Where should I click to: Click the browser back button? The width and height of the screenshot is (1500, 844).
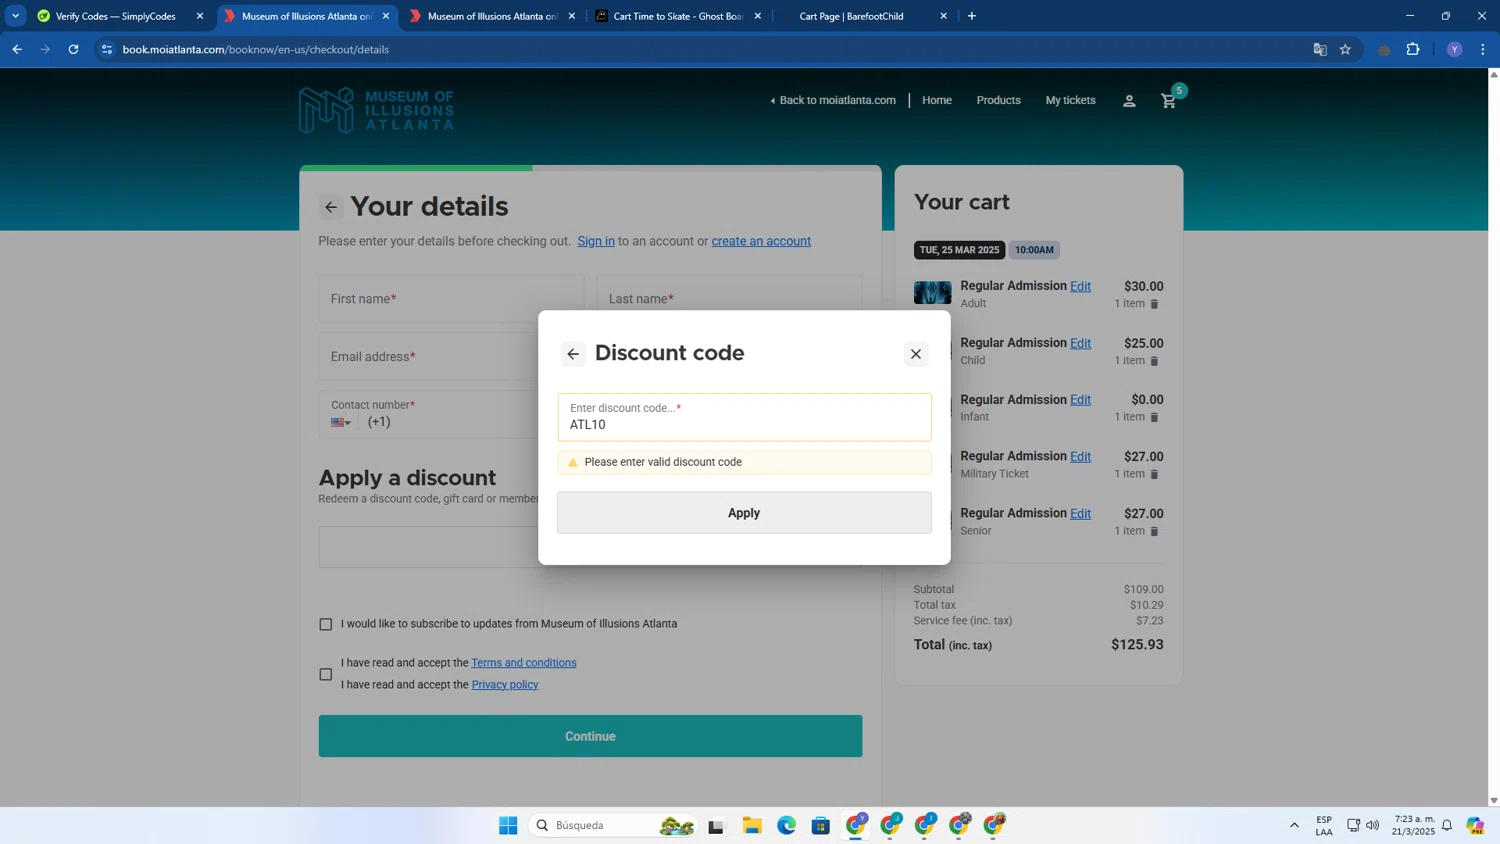(x=17, y=49)
